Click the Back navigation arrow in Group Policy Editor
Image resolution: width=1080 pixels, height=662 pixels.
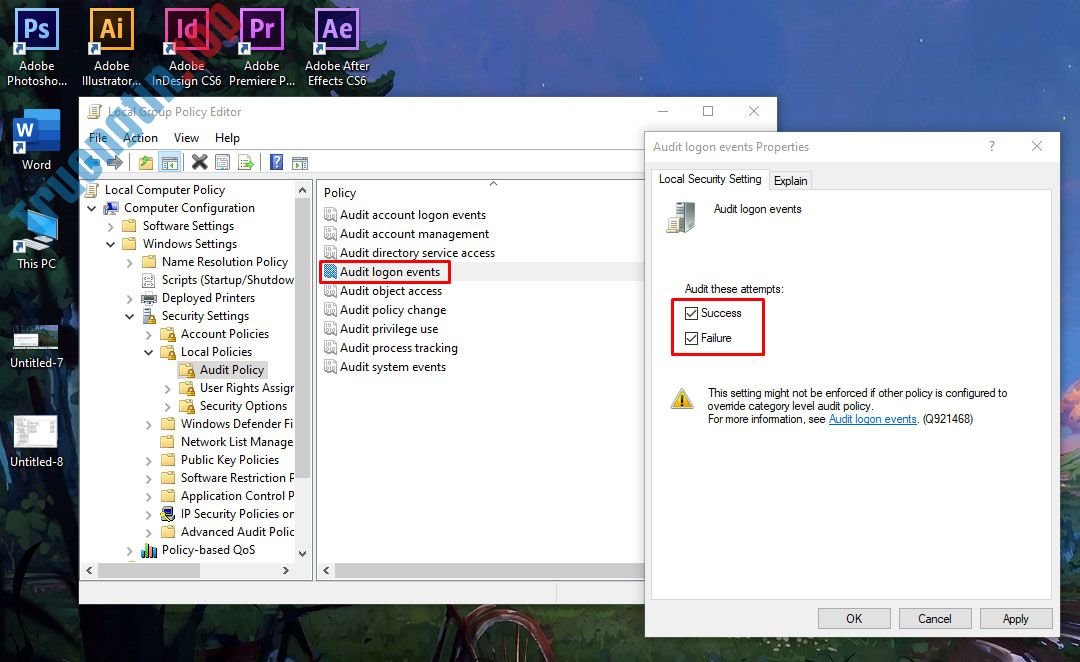93,161
